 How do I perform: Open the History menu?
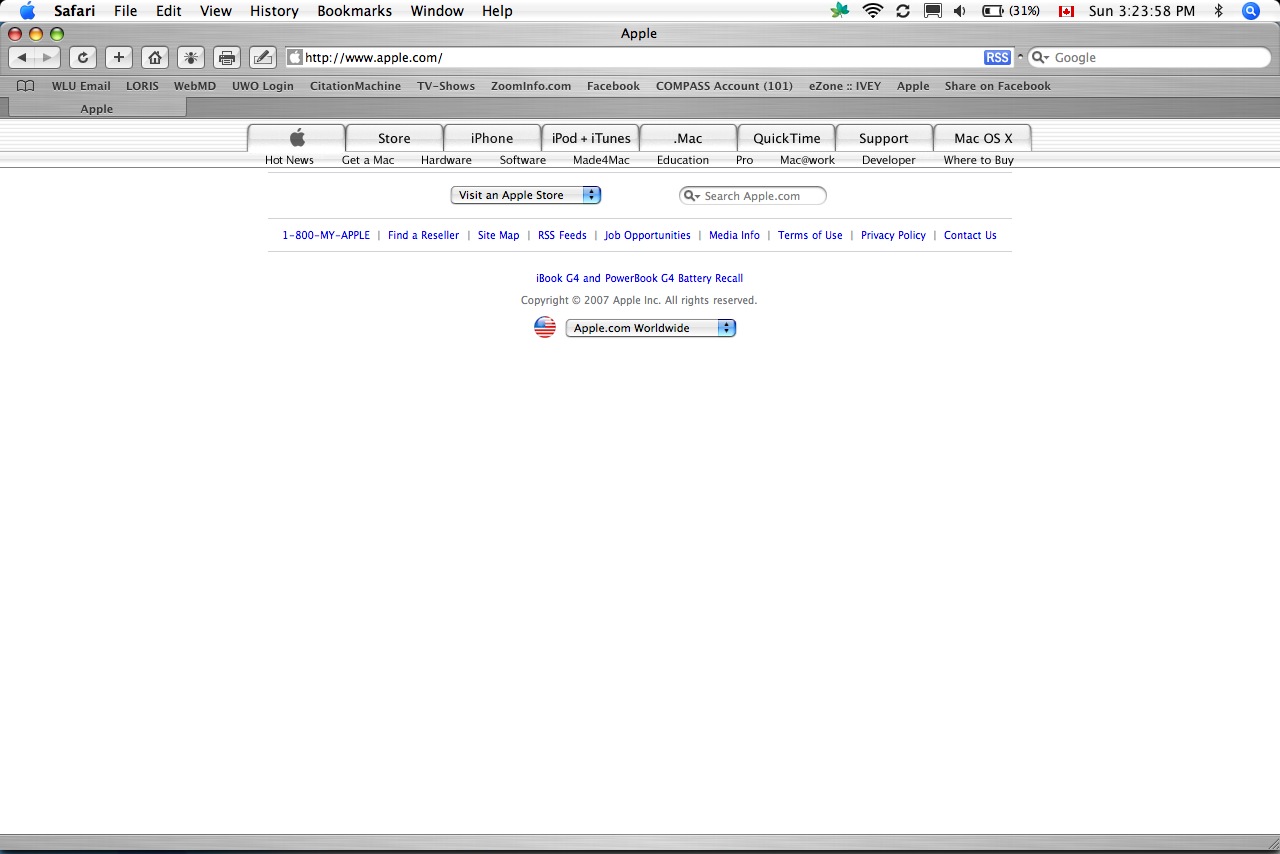274,11
